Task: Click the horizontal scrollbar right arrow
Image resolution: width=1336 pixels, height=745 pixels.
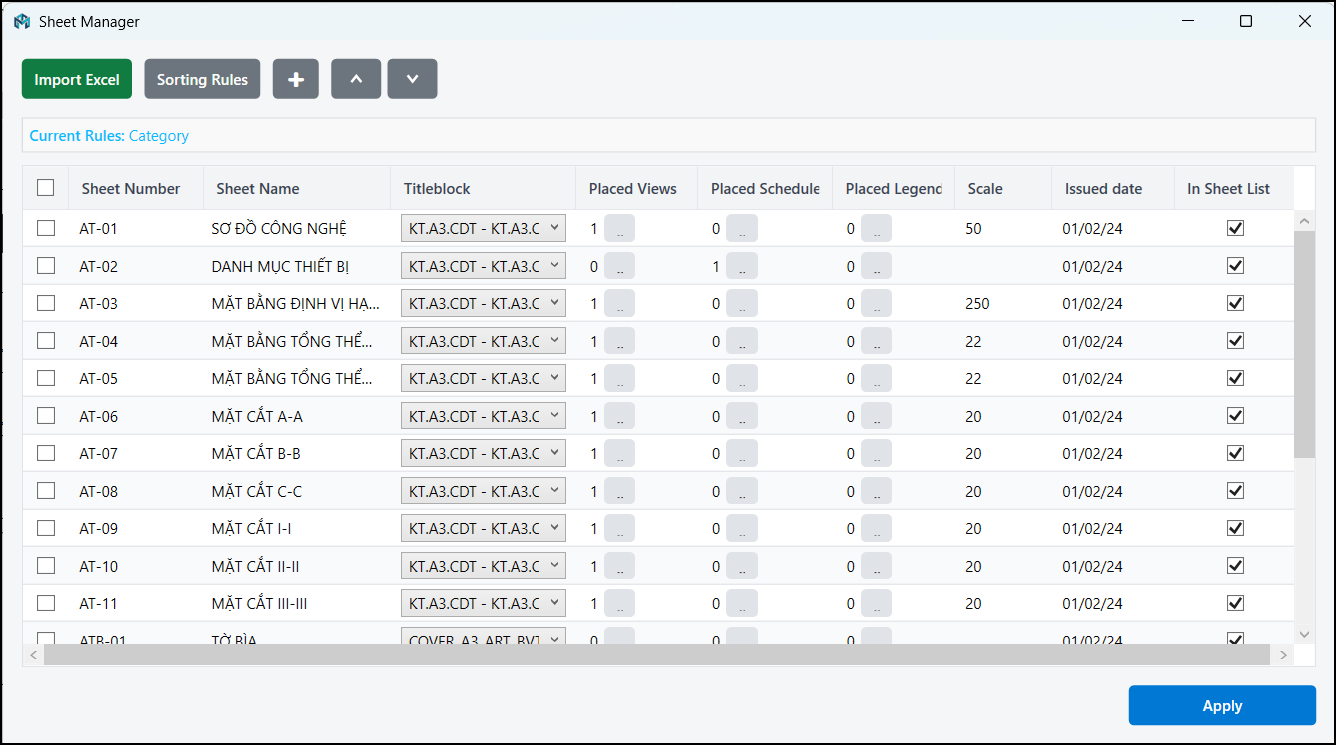Action: tap(1283, 654)
